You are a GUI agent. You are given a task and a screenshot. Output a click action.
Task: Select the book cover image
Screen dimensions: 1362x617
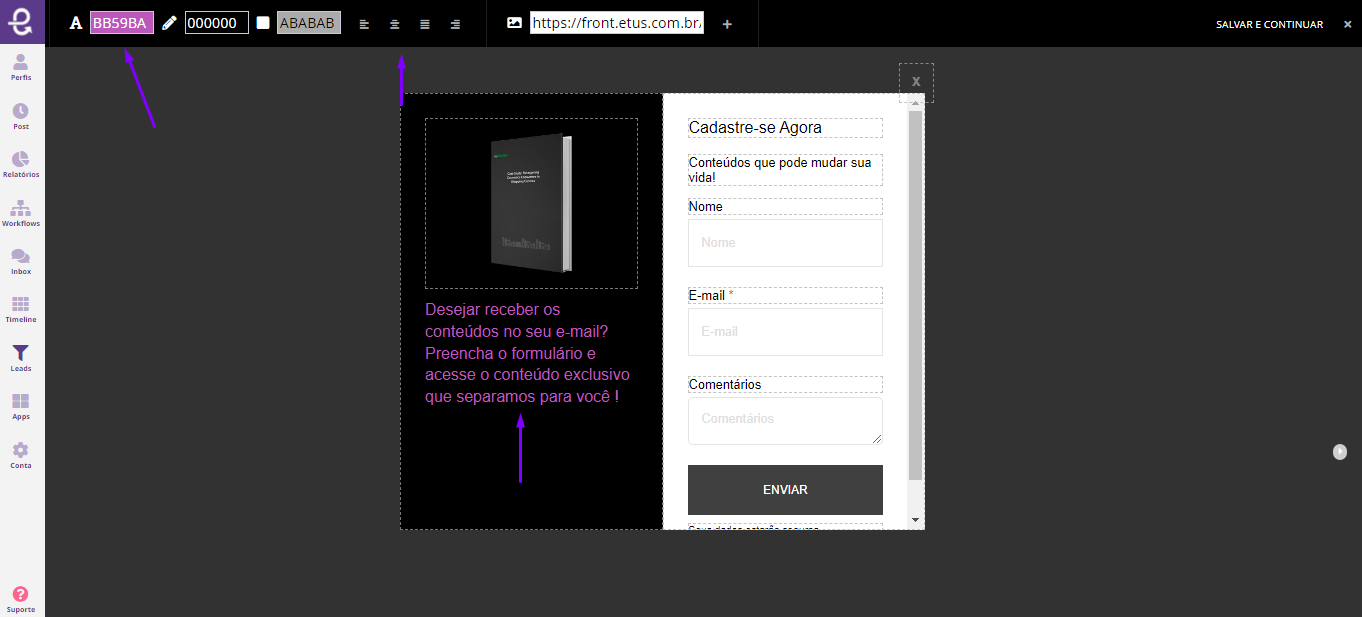[x=531, y=204]
